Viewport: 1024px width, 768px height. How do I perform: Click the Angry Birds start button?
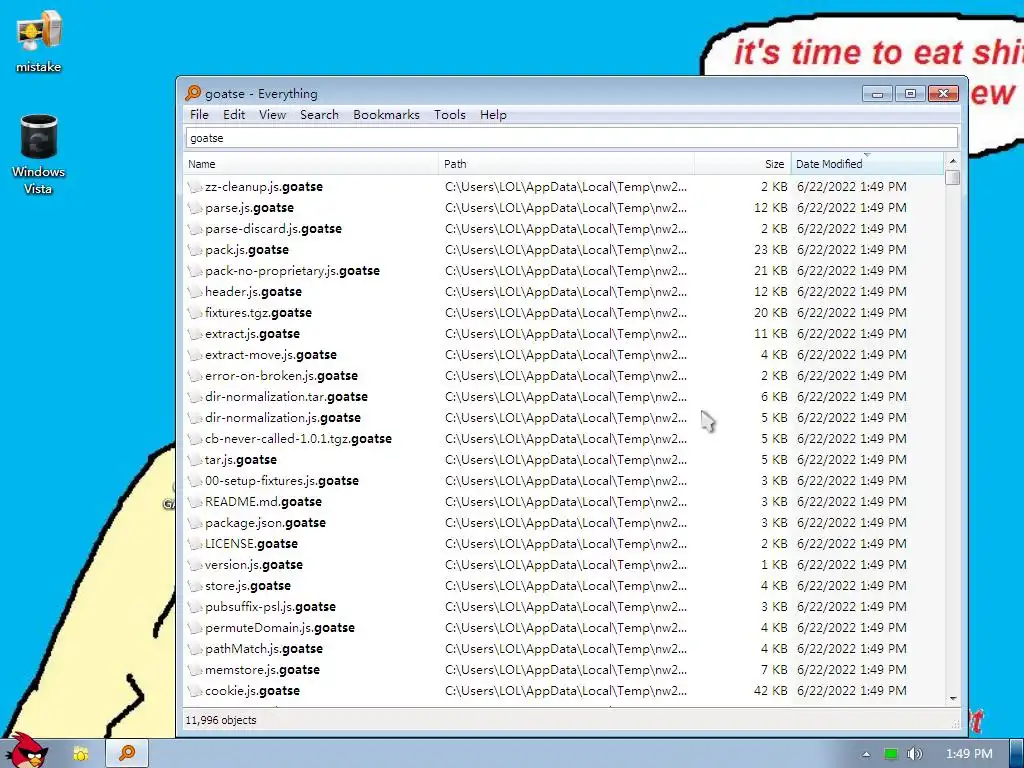click(27, 750)
